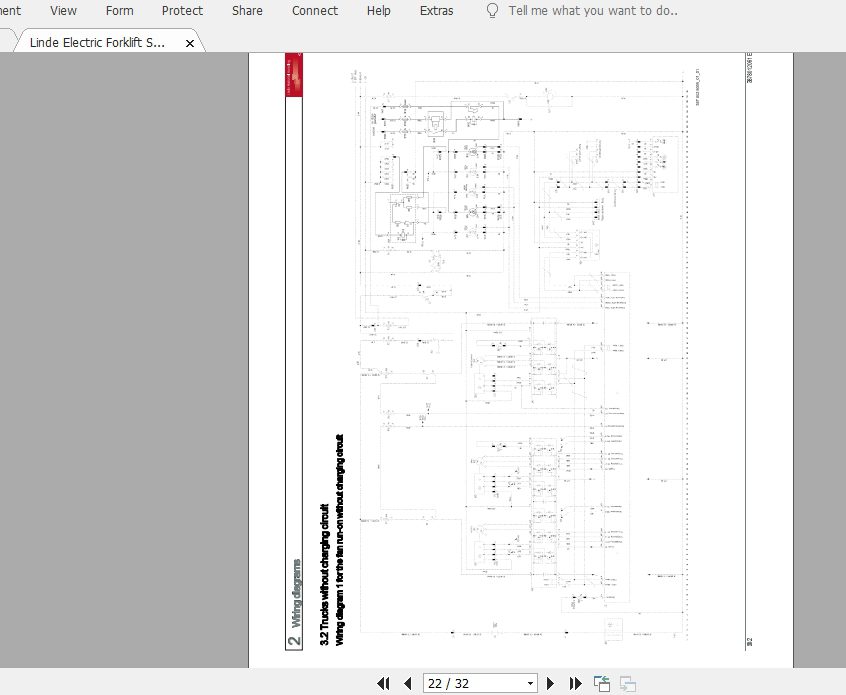Open the Help menu
This screenshot has height=695, width=846.
coord(378,11)
